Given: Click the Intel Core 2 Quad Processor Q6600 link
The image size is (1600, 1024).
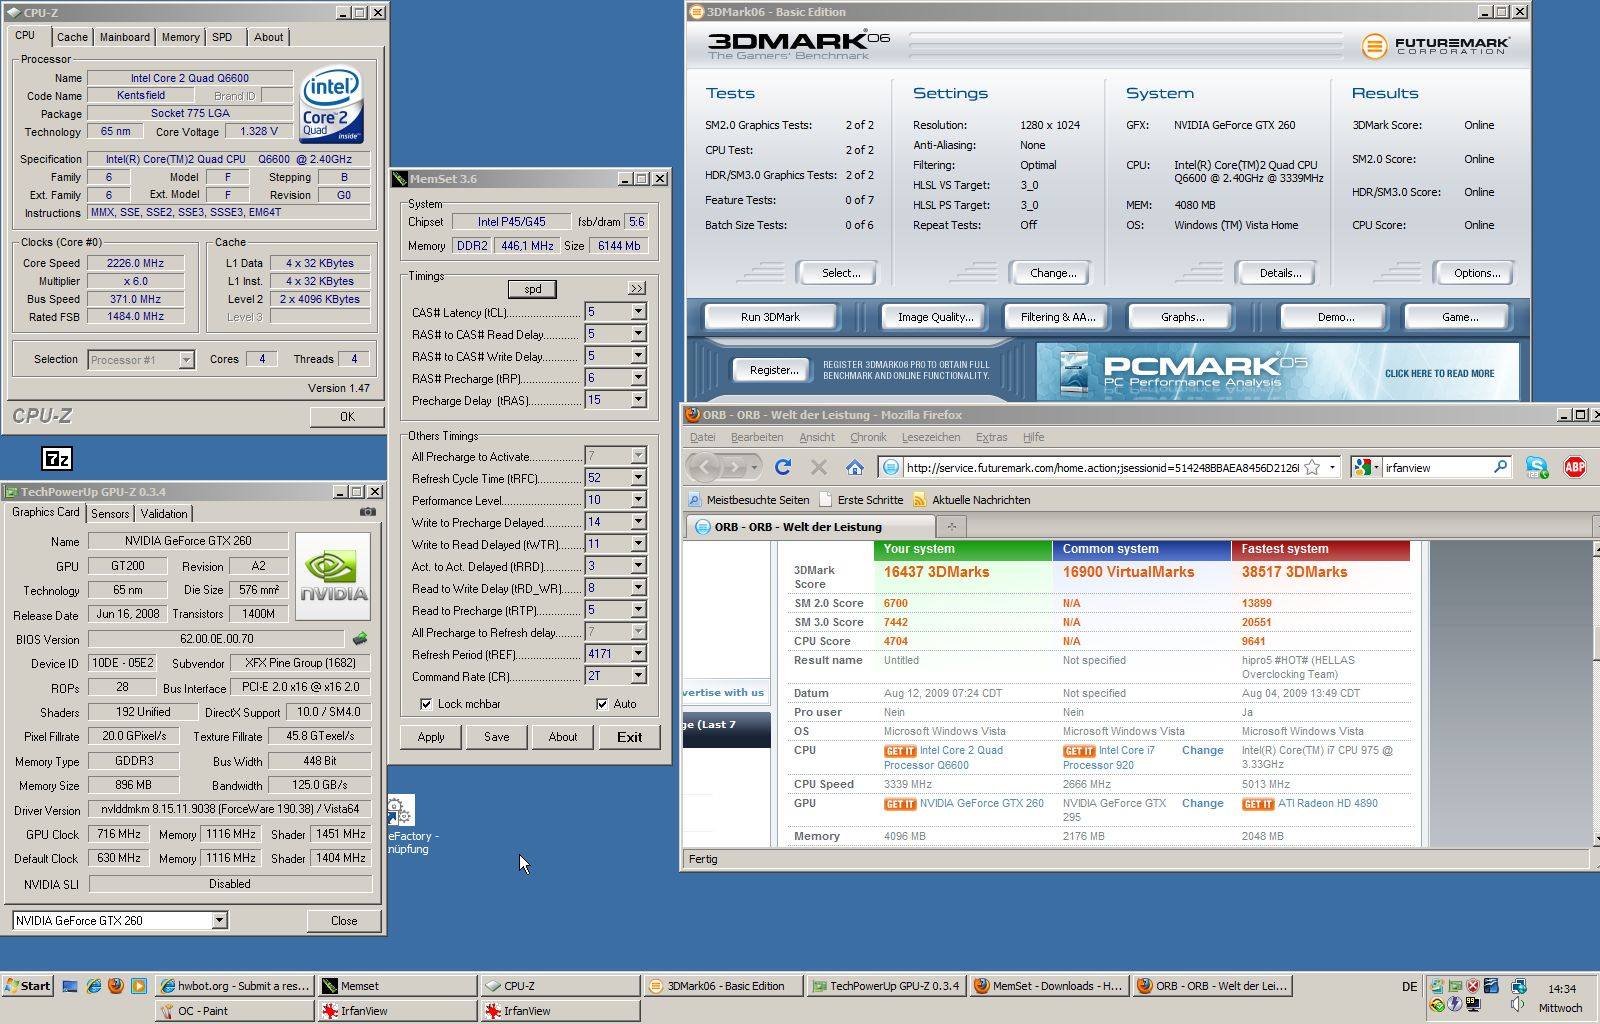Looking at the screenshot, I should (x=943, y=758).
